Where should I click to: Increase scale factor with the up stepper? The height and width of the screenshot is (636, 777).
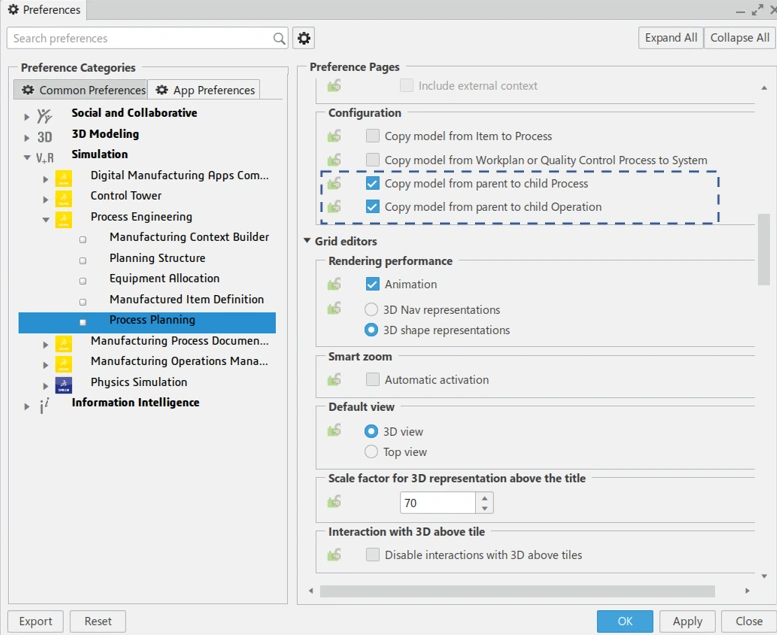pos(485,497)
